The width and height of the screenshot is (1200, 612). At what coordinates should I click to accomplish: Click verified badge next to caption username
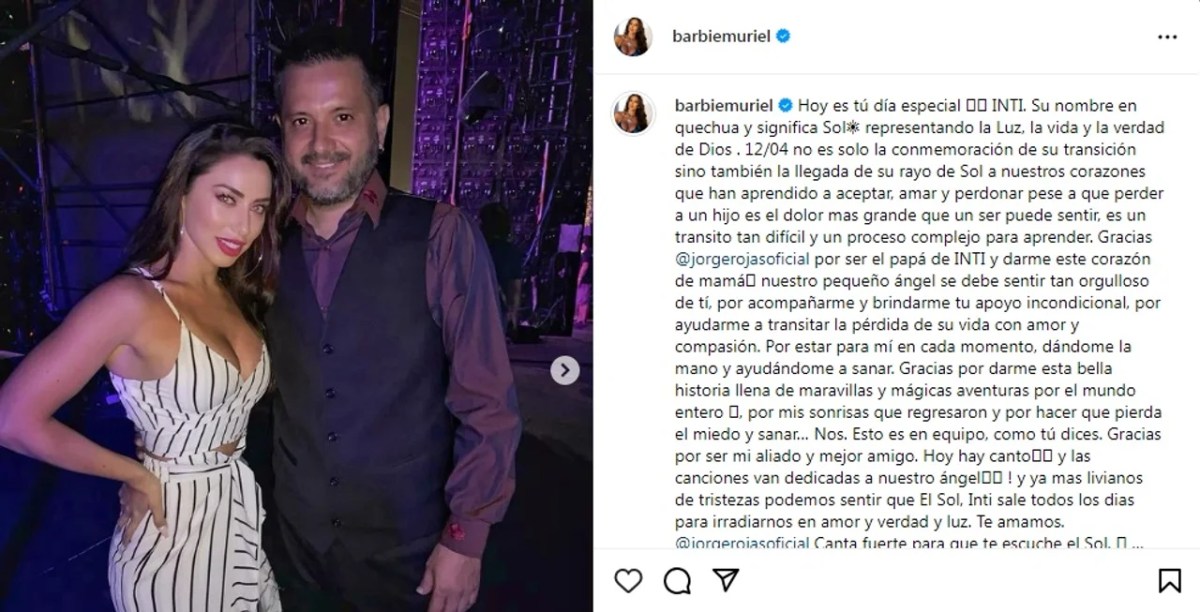[x=784, y=104]
